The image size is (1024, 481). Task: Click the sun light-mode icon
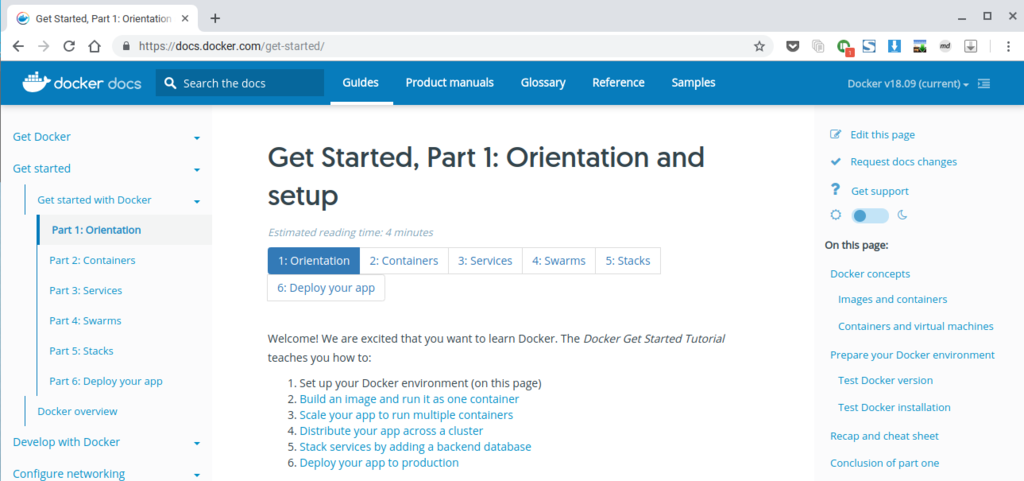tap(835, 215)
